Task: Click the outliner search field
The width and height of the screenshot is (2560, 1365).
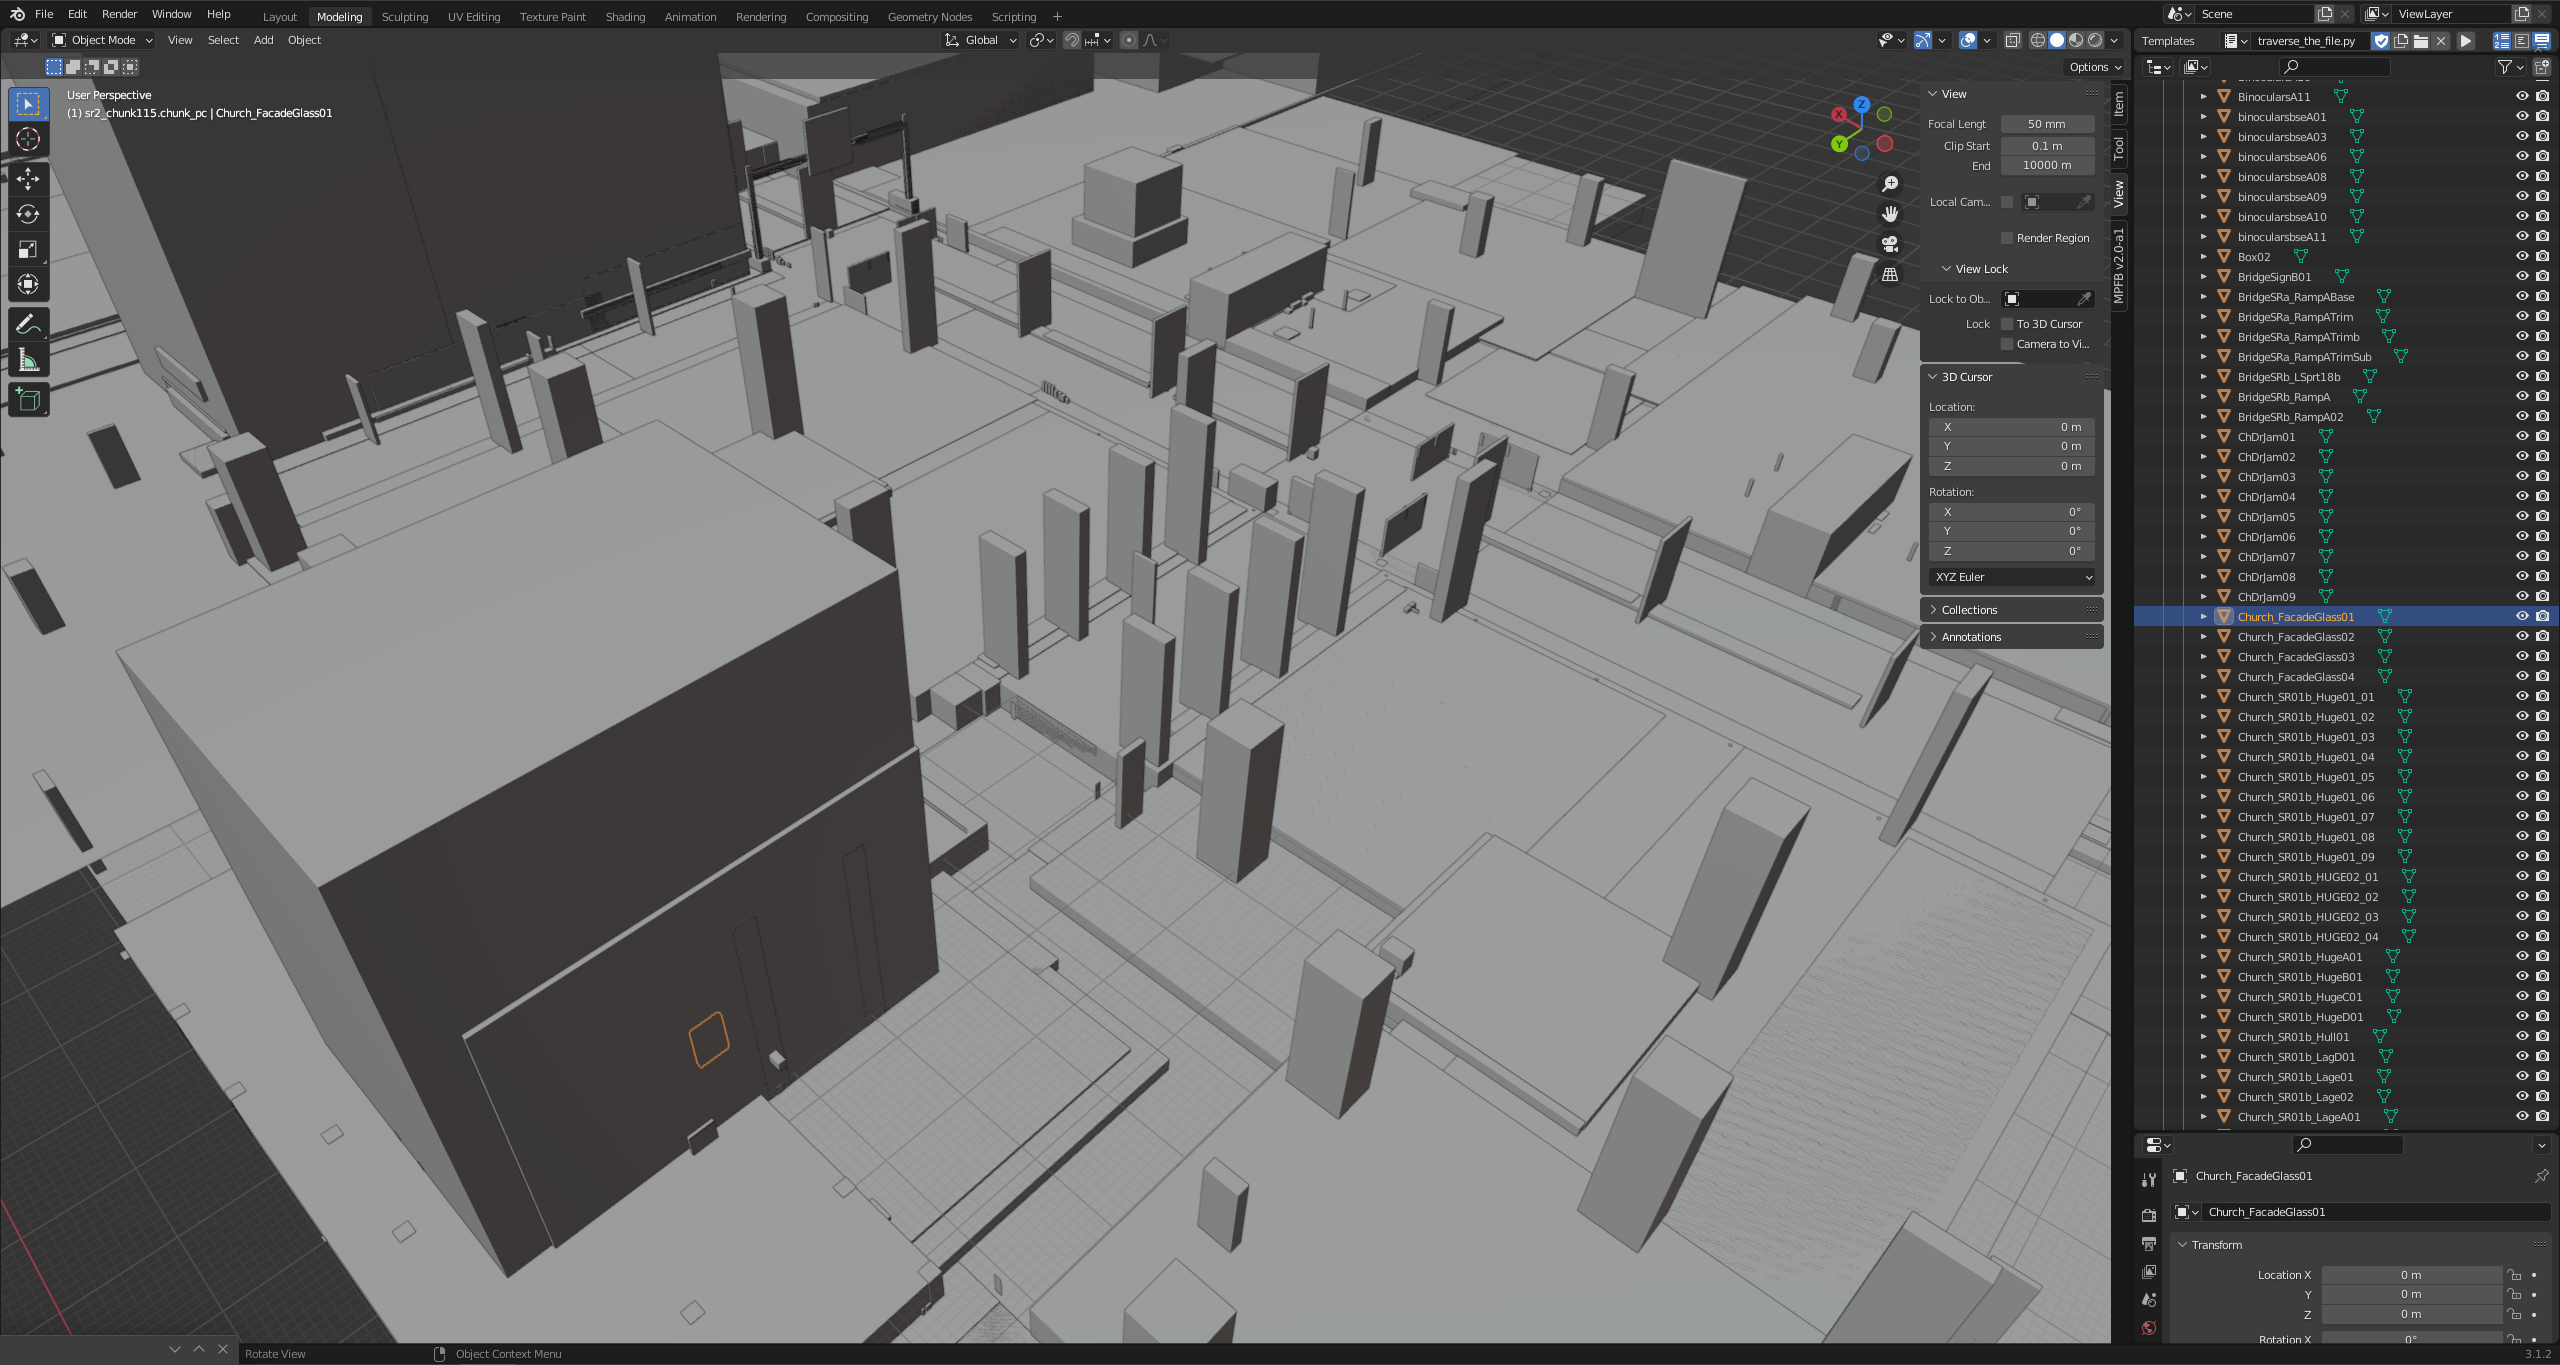Action: 2335,67
